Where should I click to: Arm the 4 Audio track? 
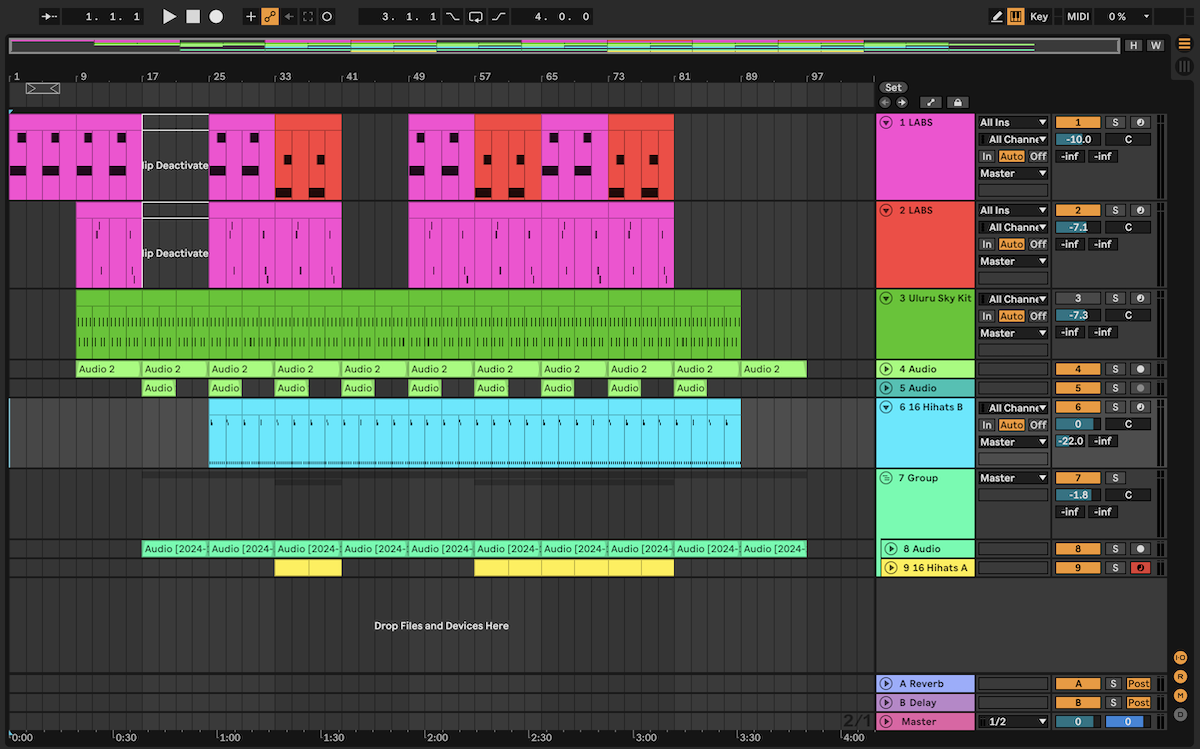pos(1140,370)
